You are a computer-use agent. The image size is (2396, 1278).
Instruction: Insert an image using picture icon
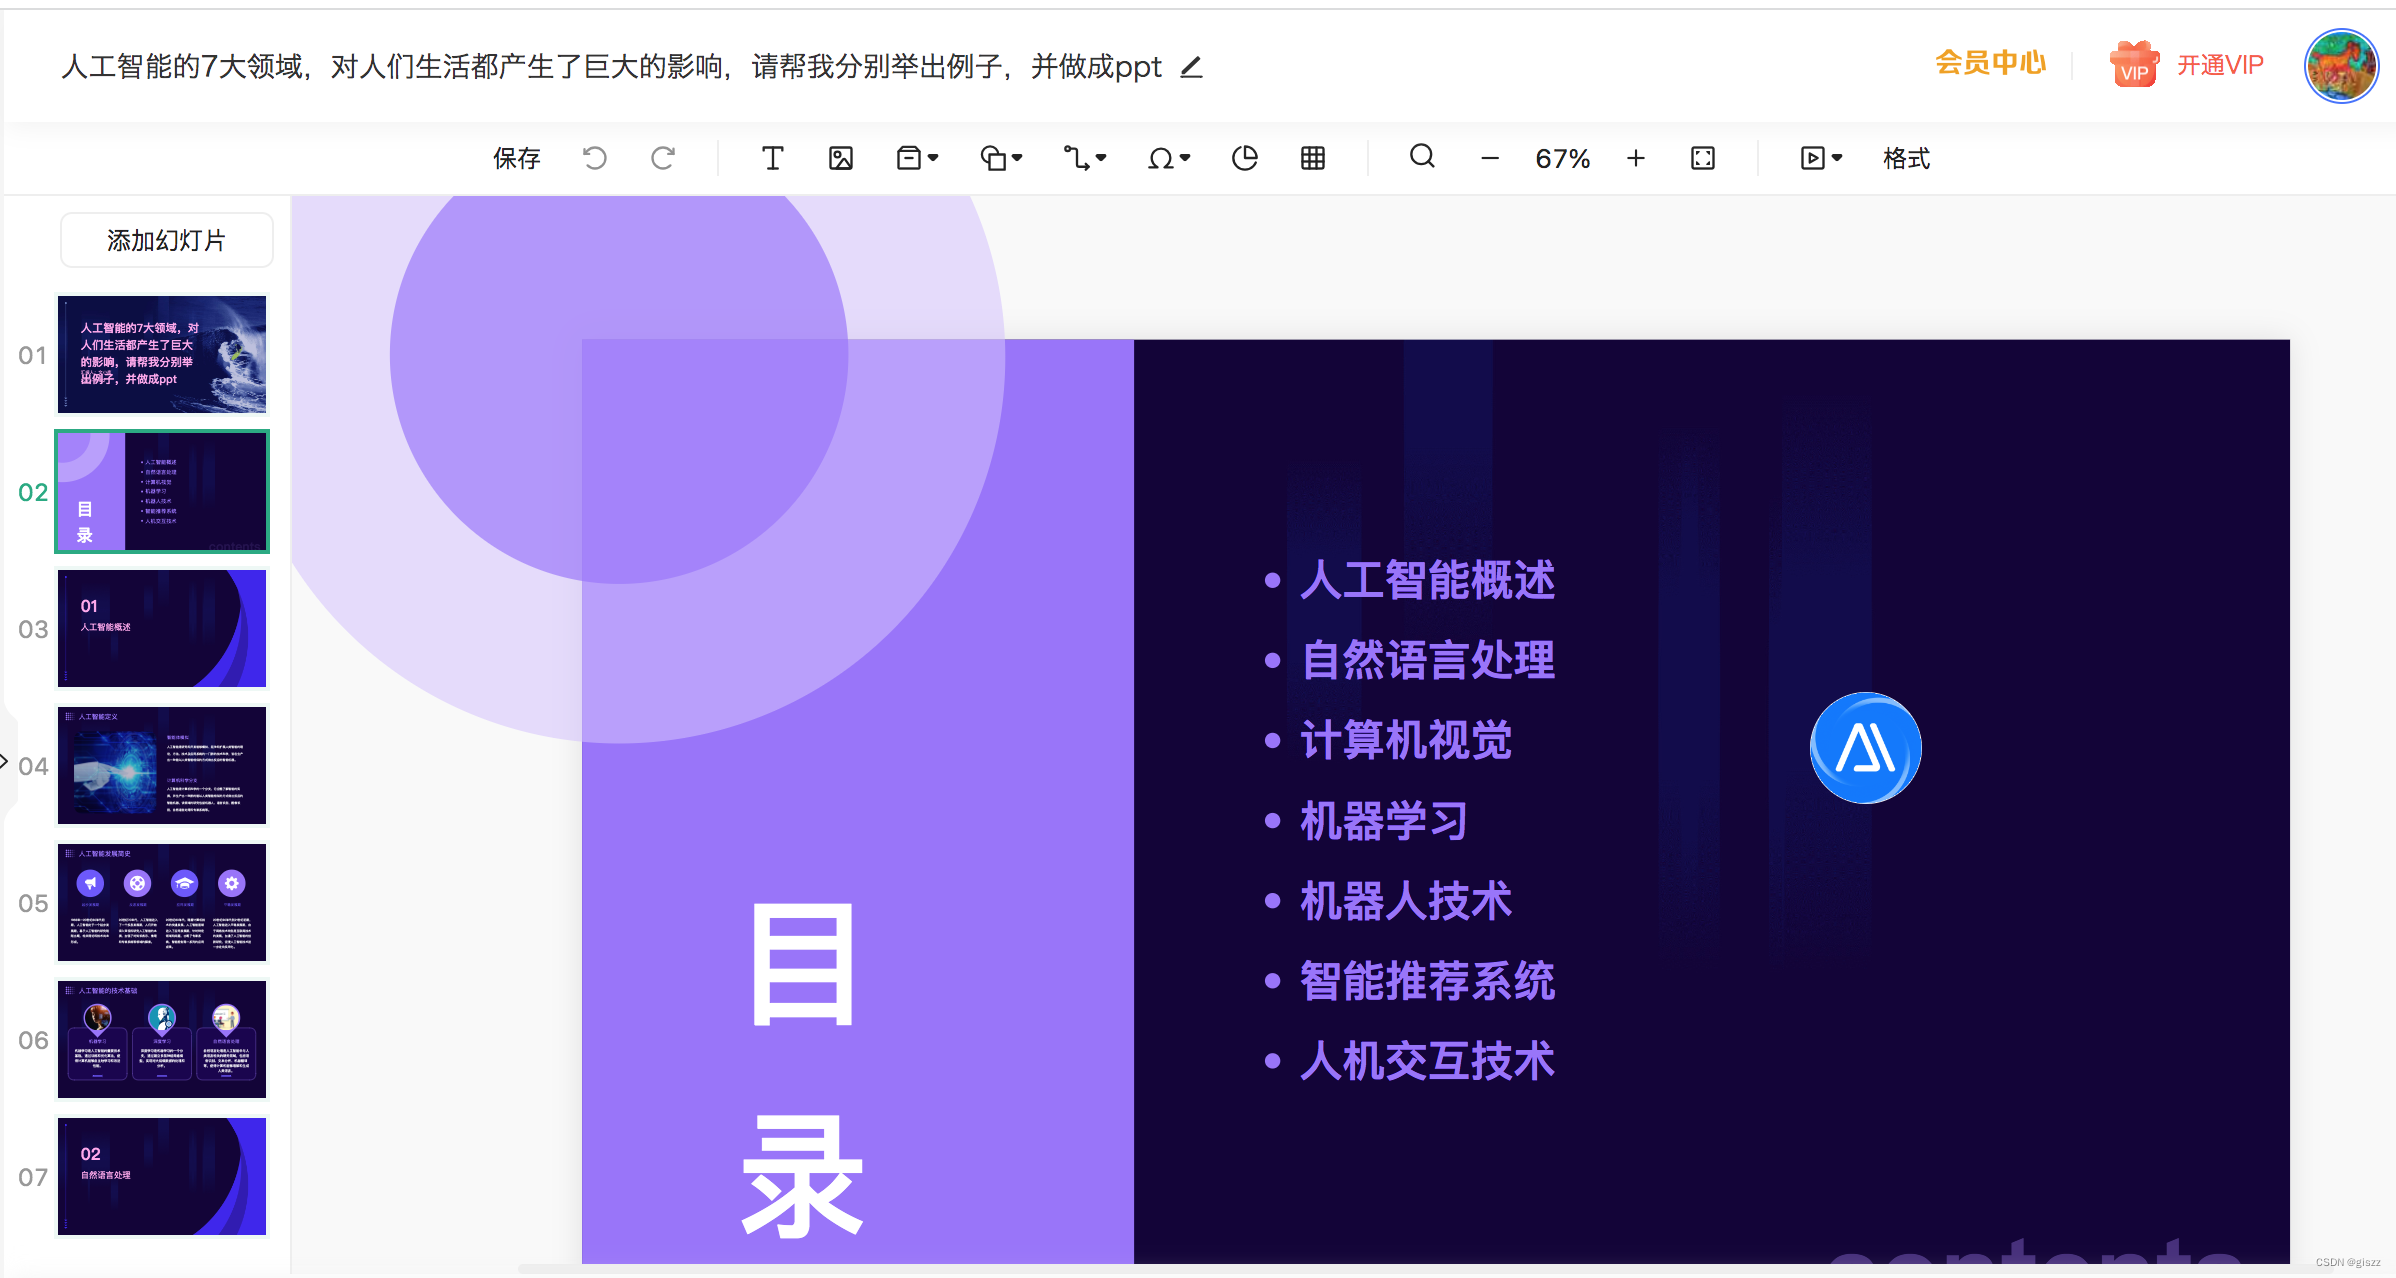click(841, 158)
